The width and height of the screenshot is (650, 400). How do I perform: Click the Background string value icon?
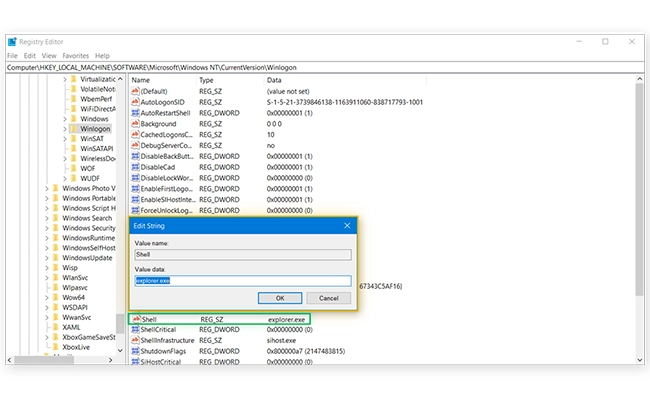pyautogui.click(x=135, y=124)
